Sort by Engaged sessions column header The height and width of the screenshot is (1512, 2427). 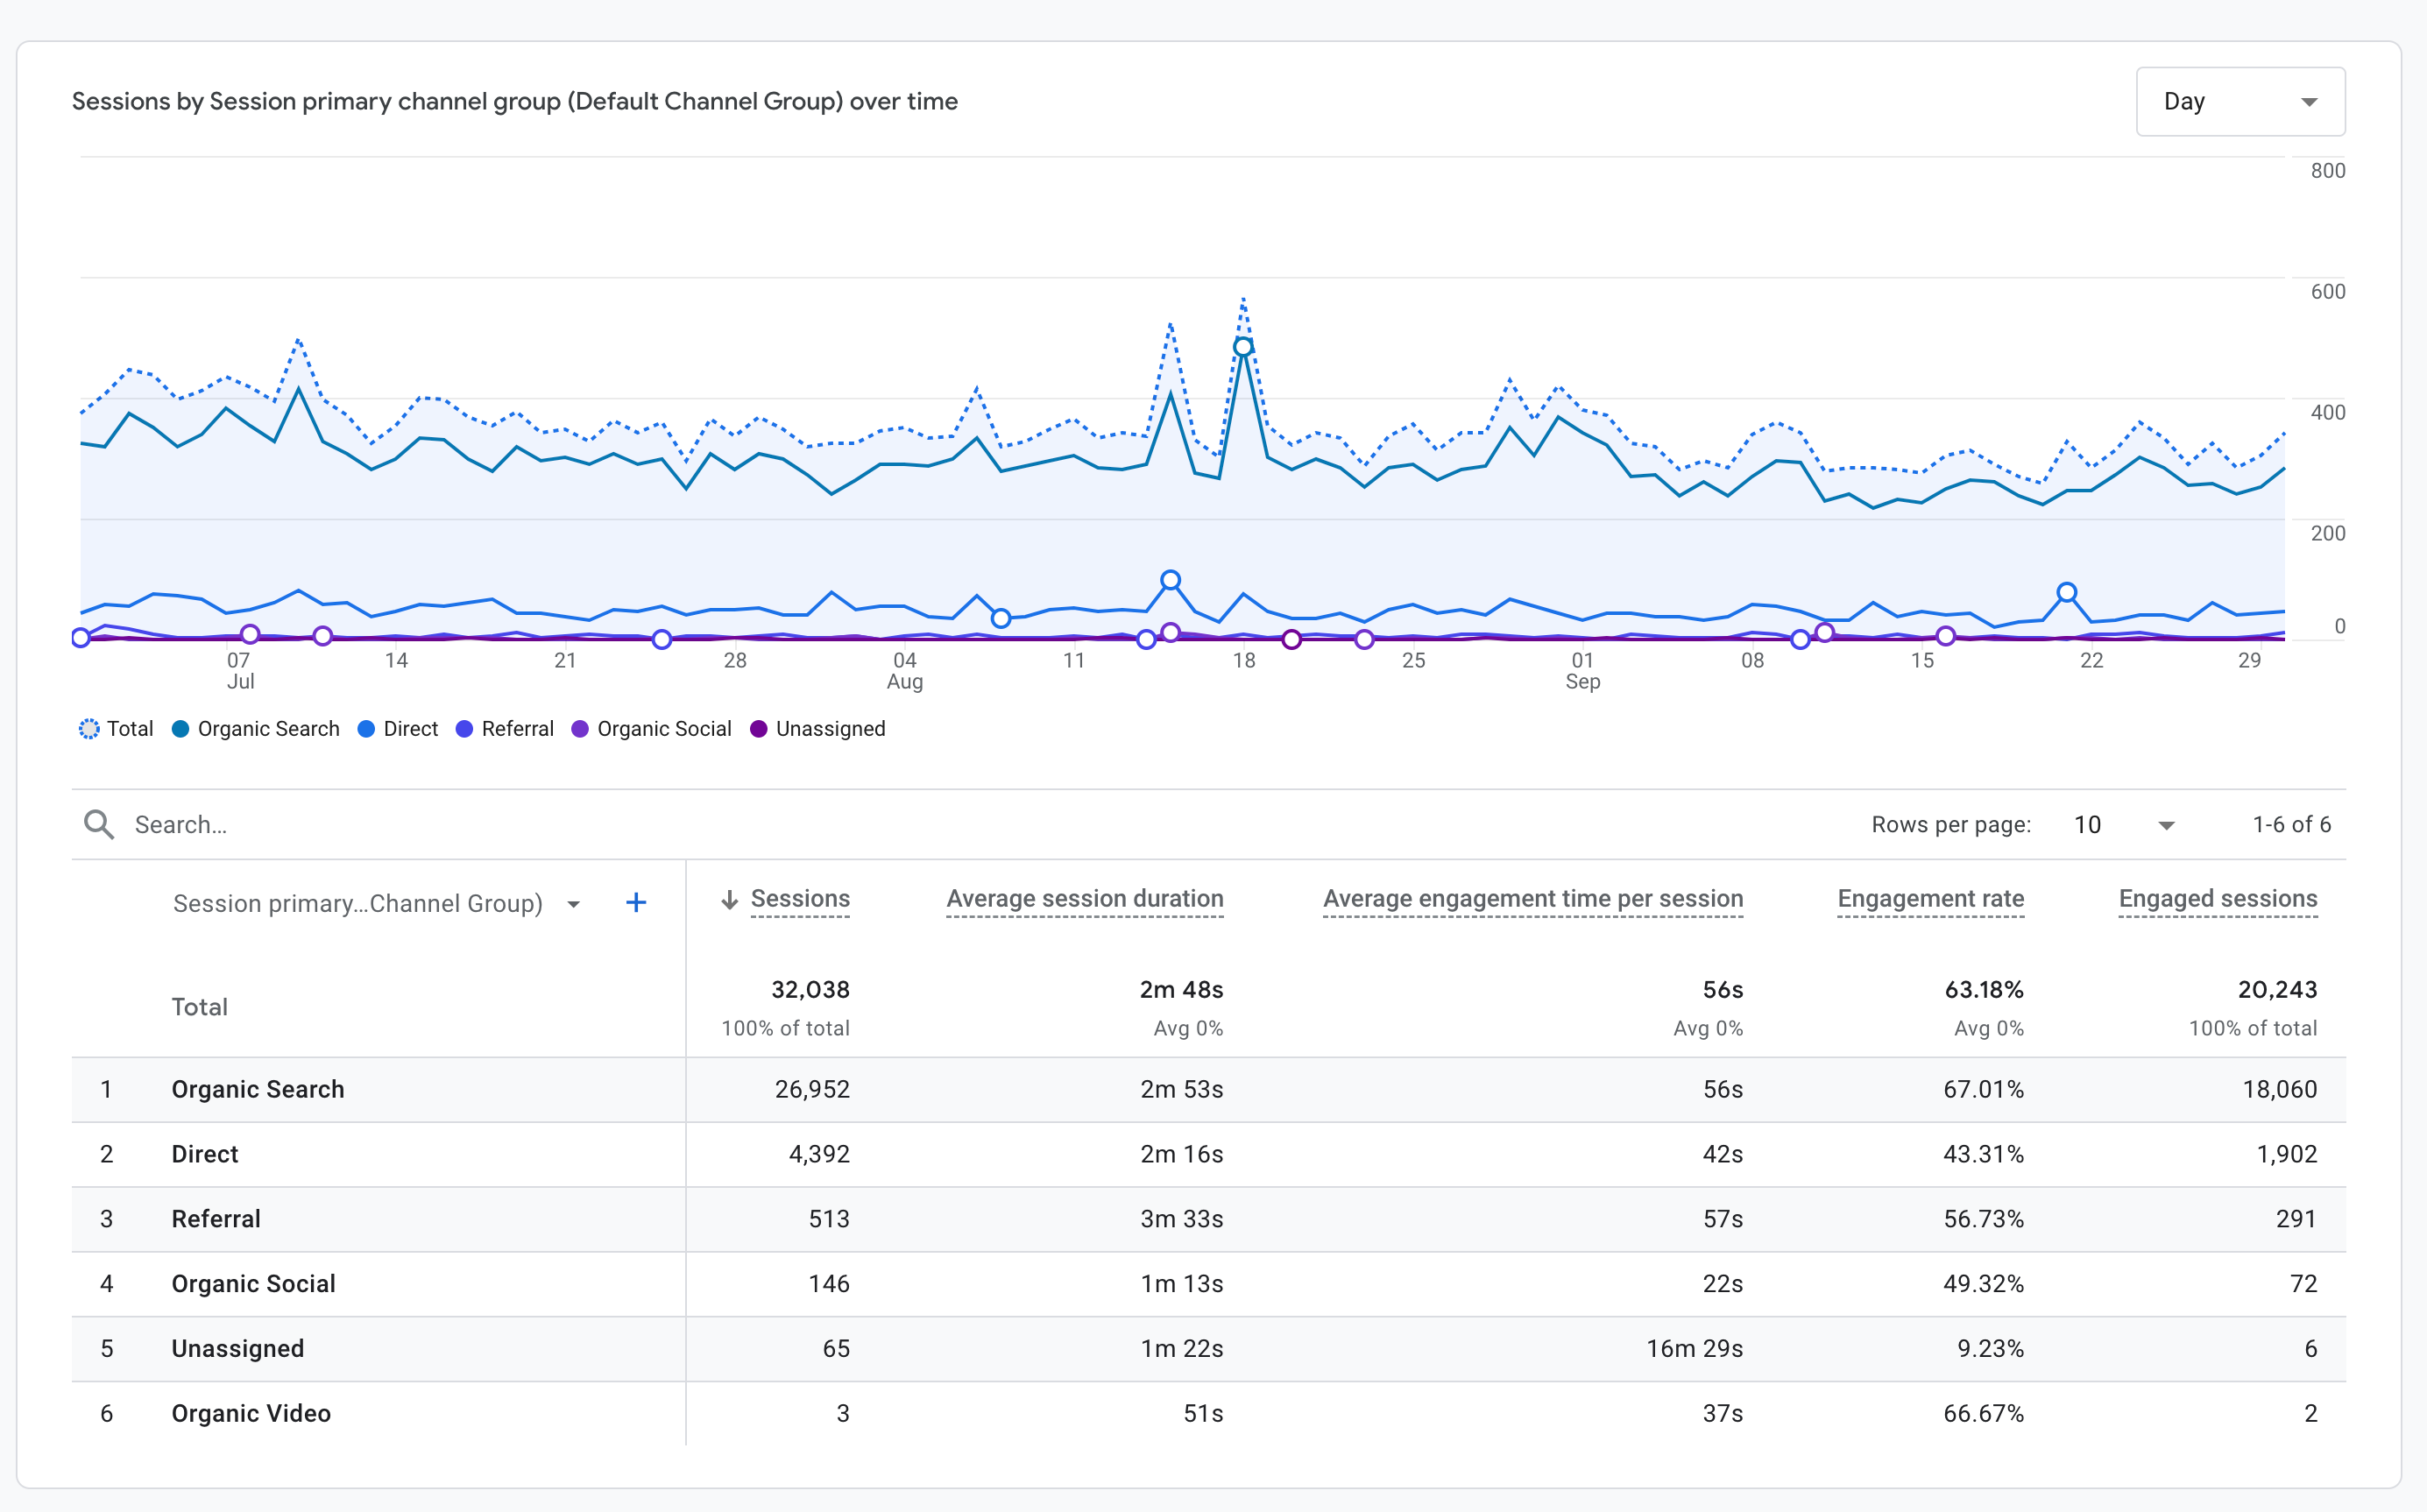point(2217,899)
